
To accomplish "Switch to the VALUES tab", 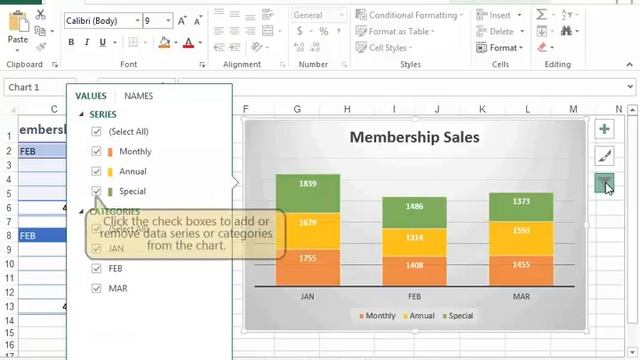I will pyautogui.click(x=91, y=96).
